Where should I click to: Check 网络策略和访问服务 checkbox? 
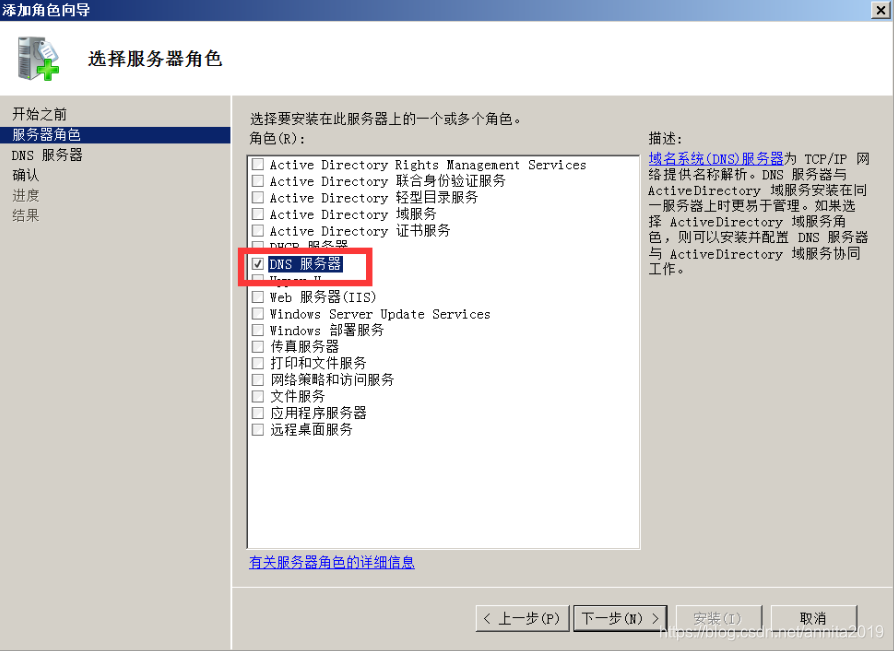point(258,380)
